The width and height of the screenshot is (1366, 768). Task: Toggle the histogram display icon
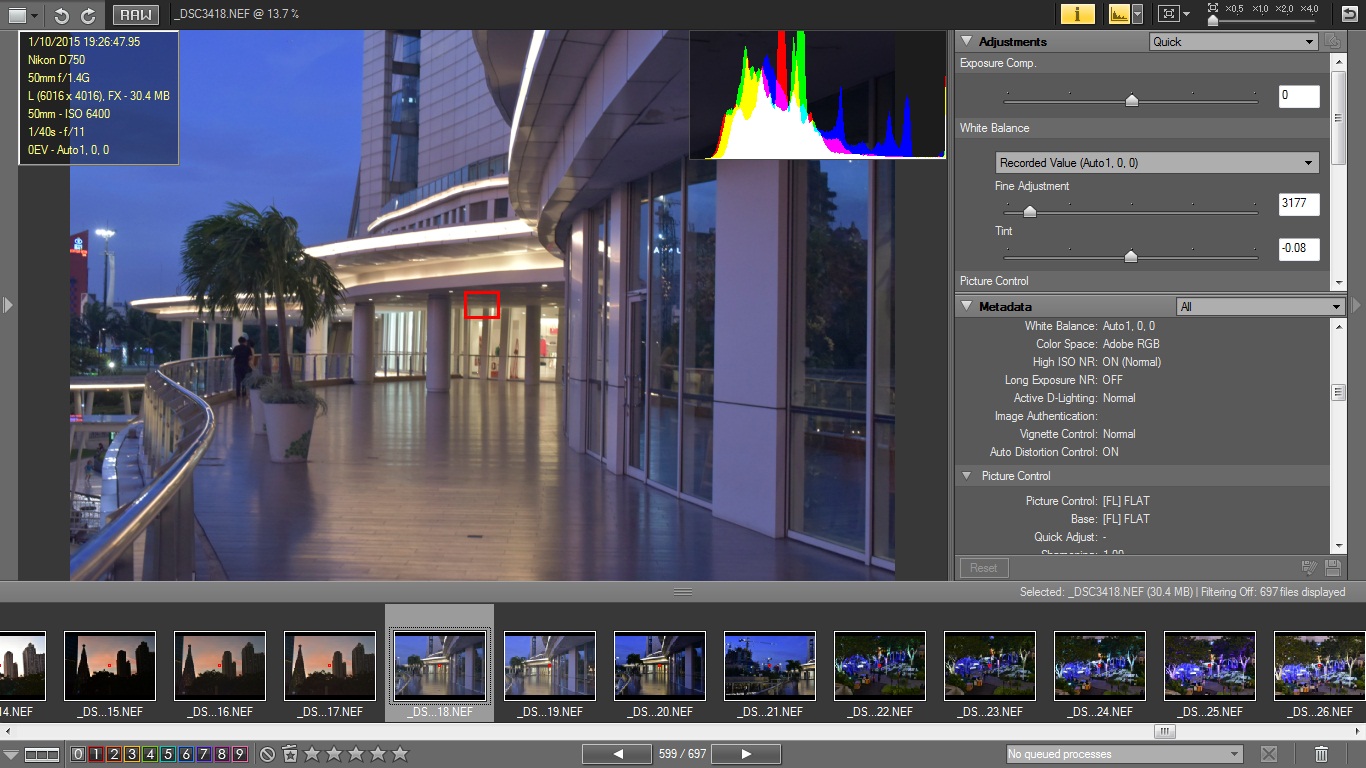[1119, 14]
